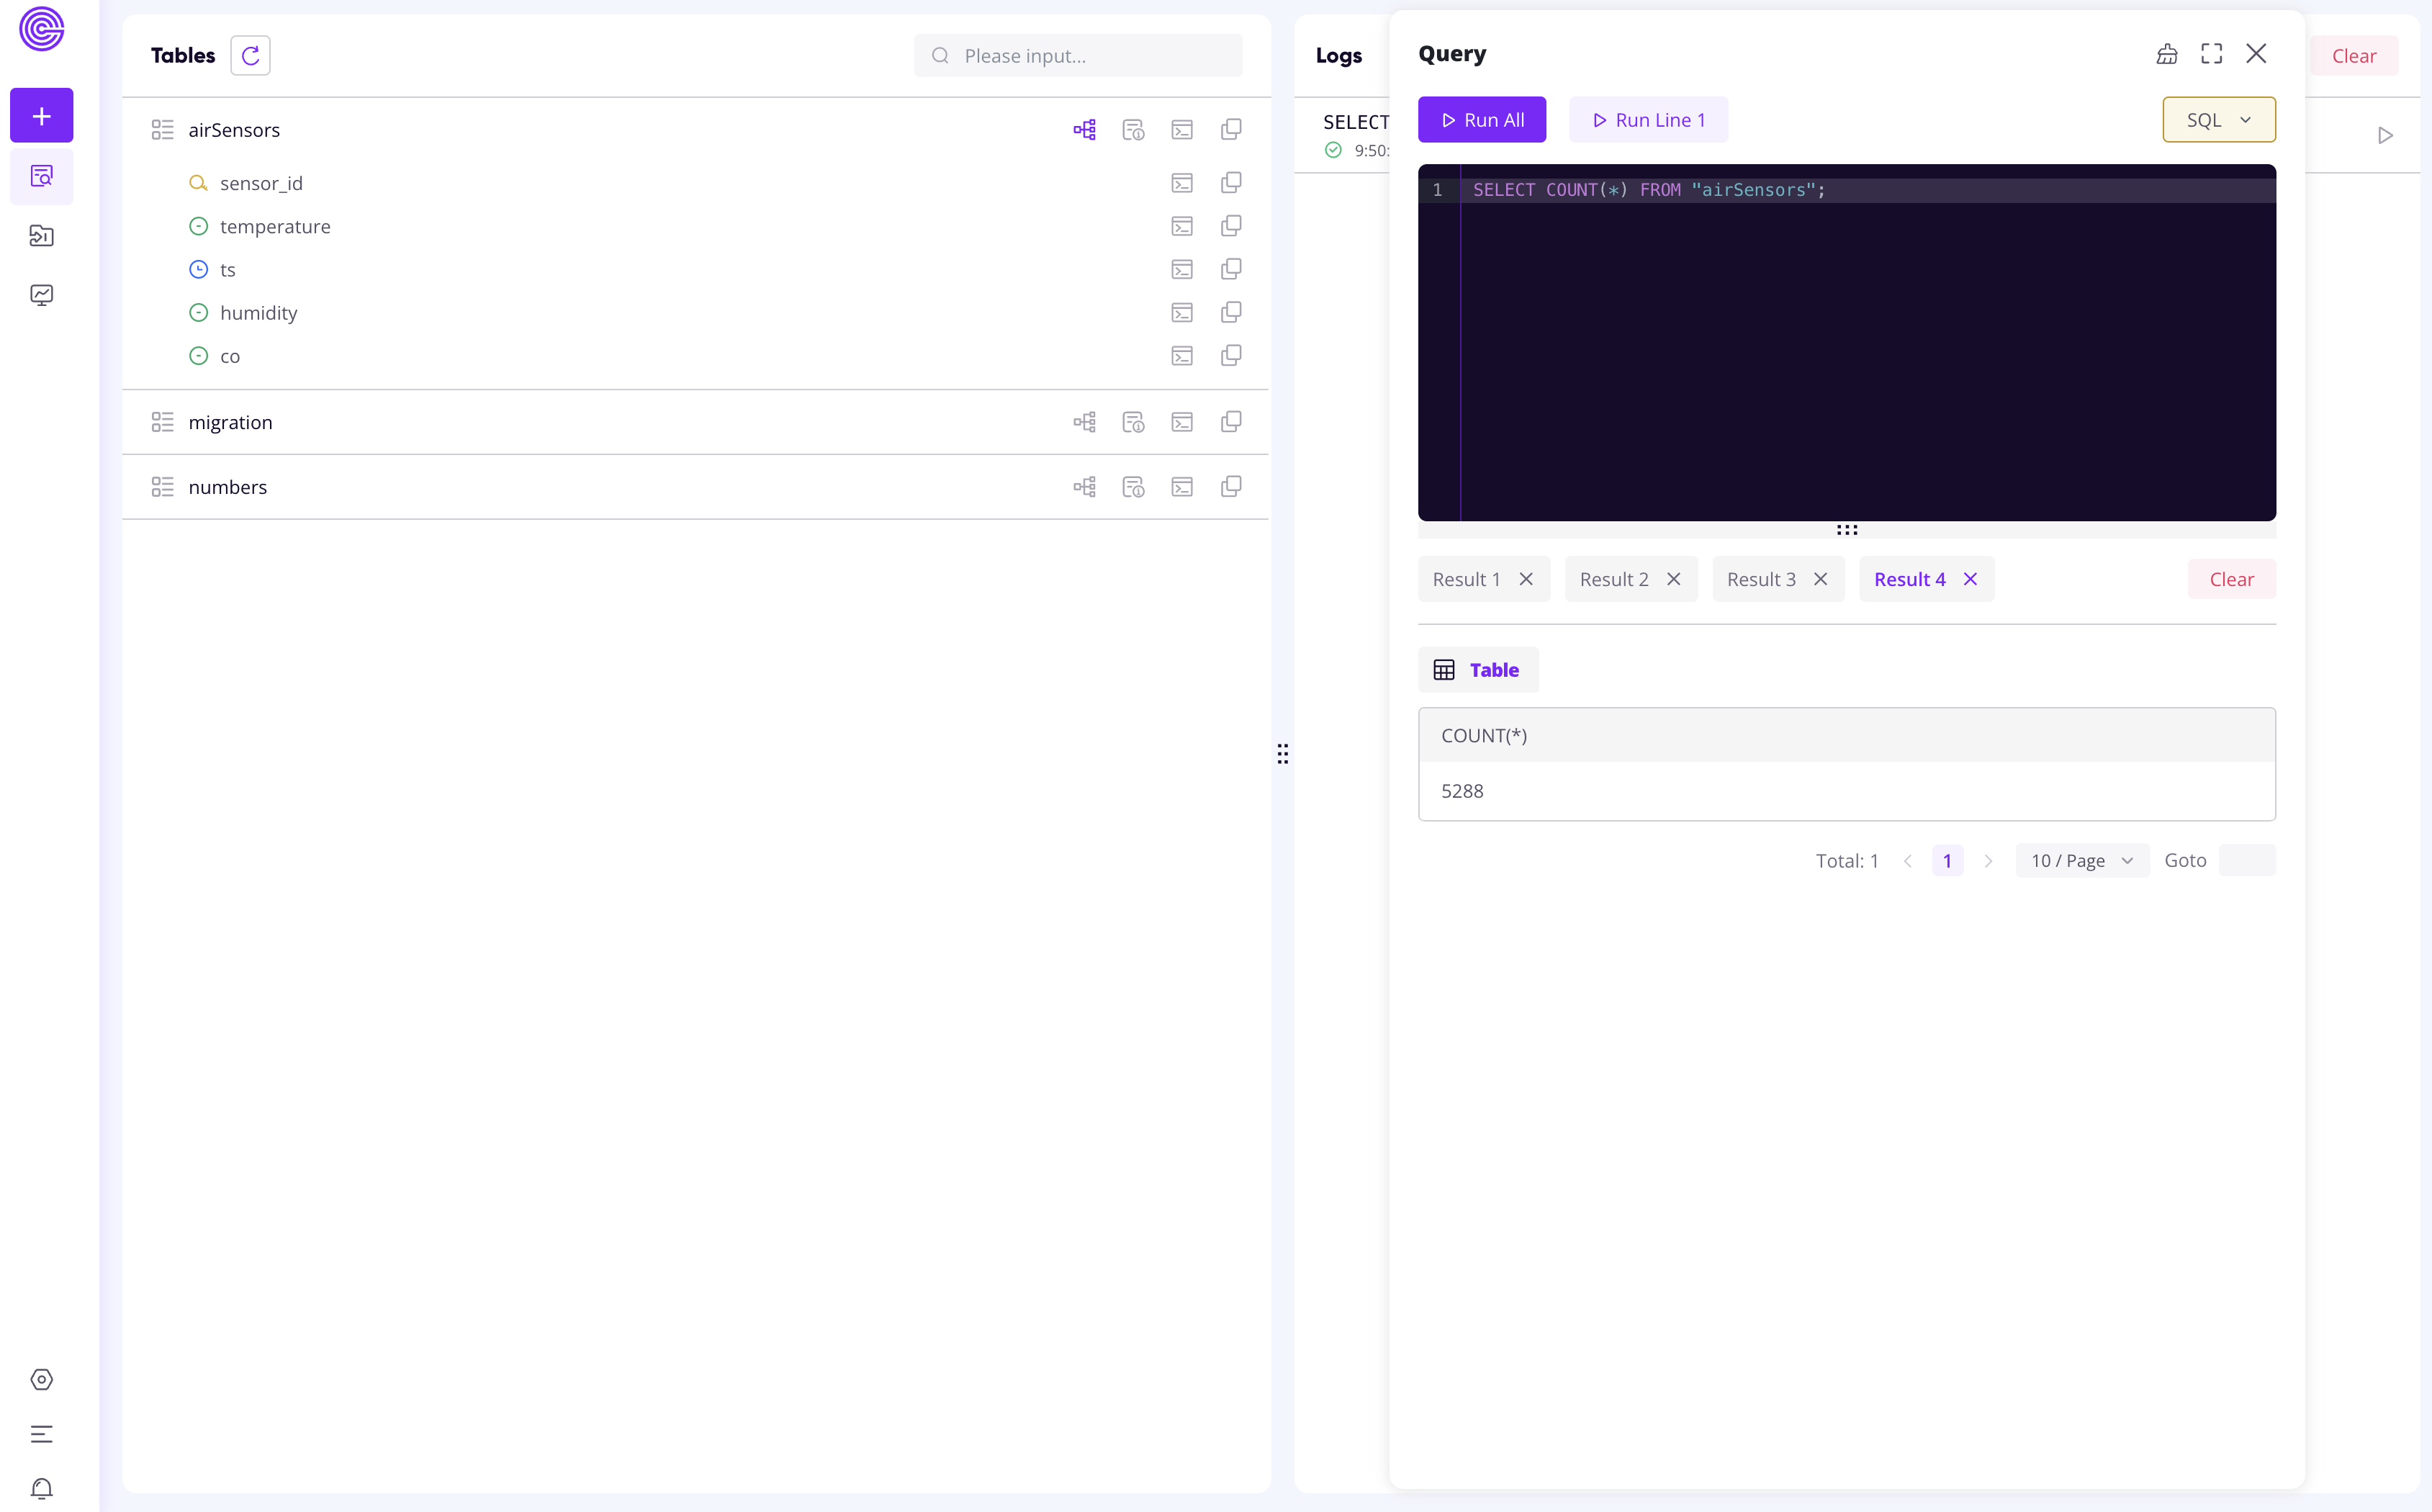Open the Ingest panel from the left sidebar

pyautogui.click(x=42, y=236)
